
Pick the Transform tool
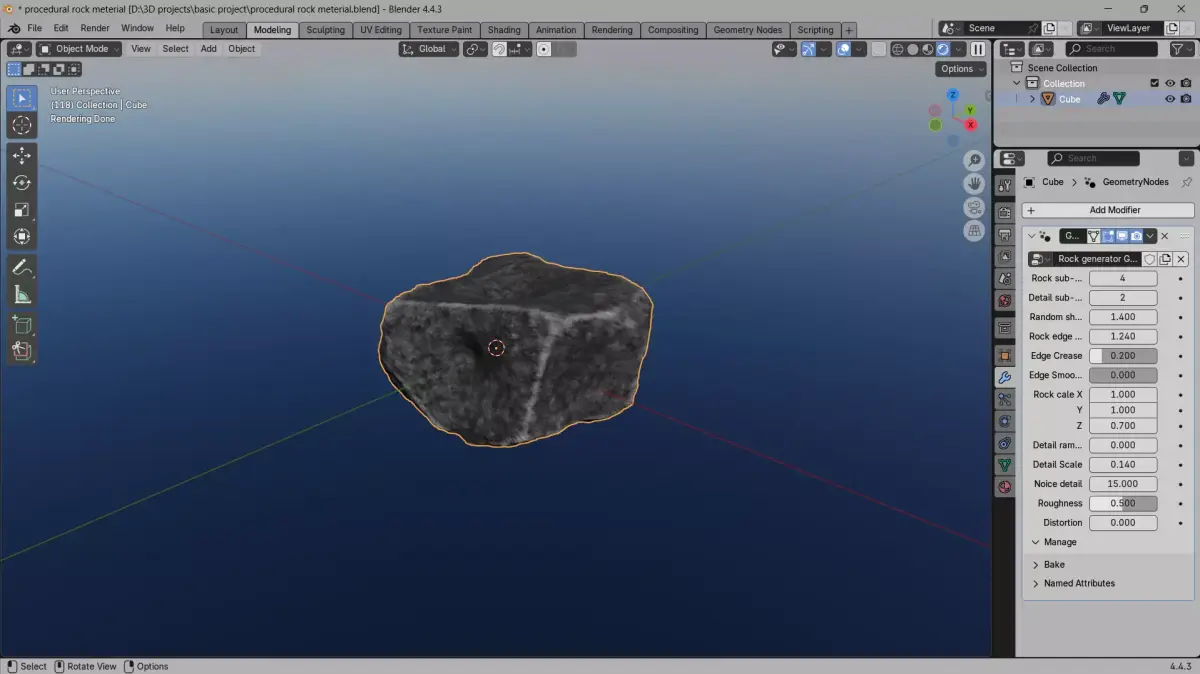pos(22,237)
